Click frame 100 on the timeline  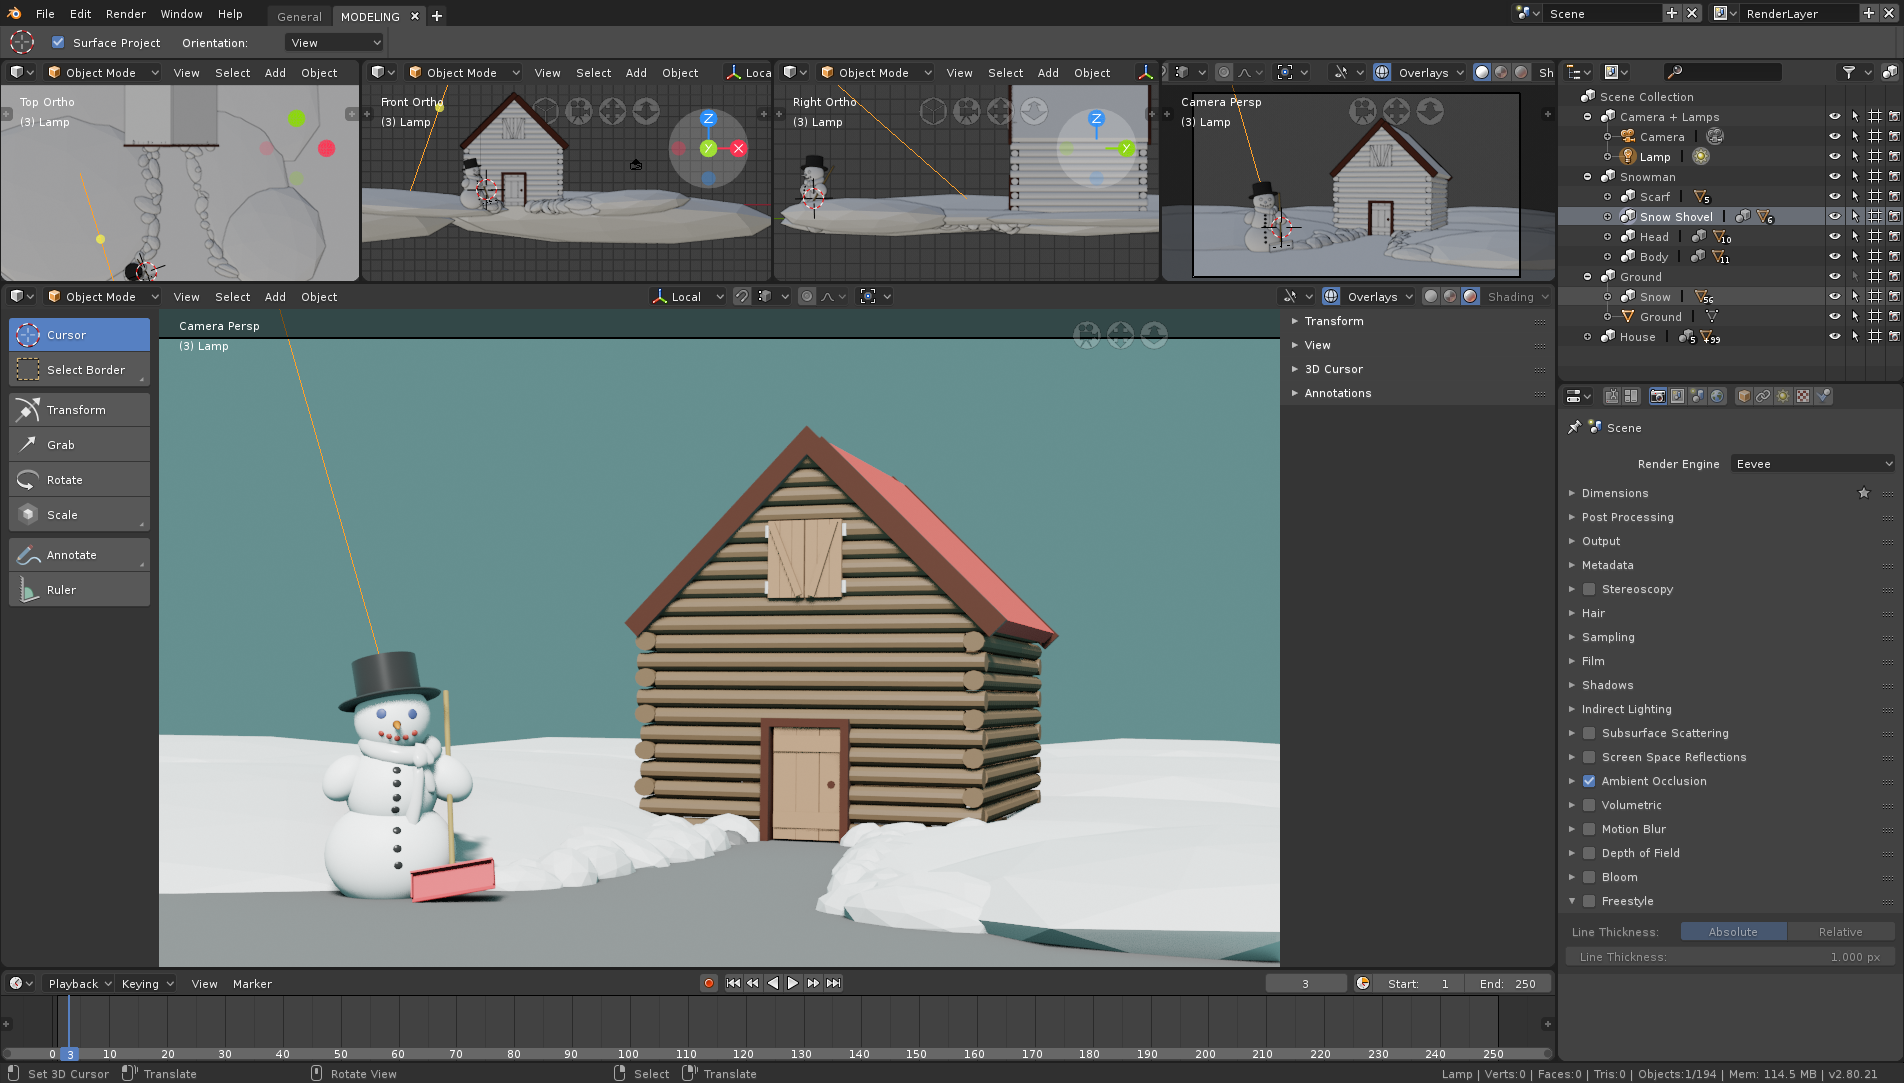tap(628, 1053)
